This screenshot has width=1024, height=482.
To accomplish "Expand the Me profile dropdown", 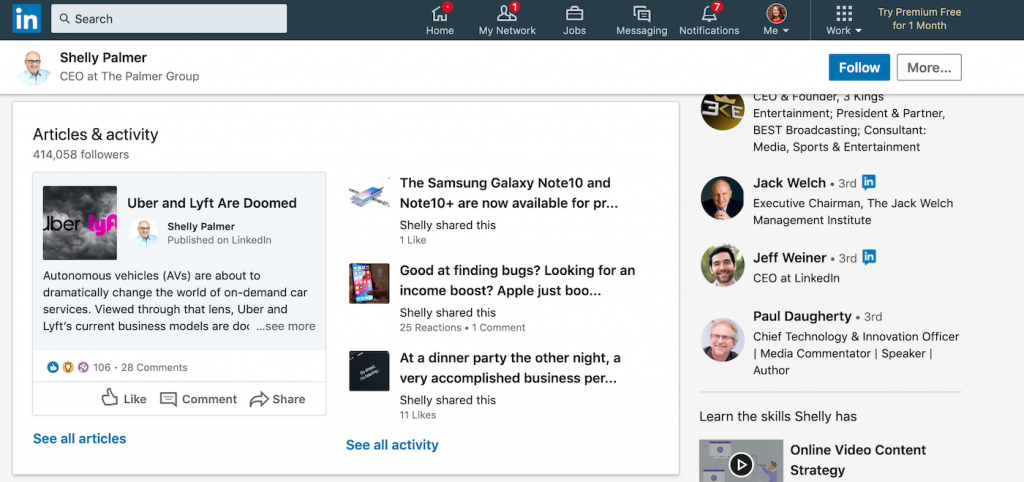I will tap(776, 20).
